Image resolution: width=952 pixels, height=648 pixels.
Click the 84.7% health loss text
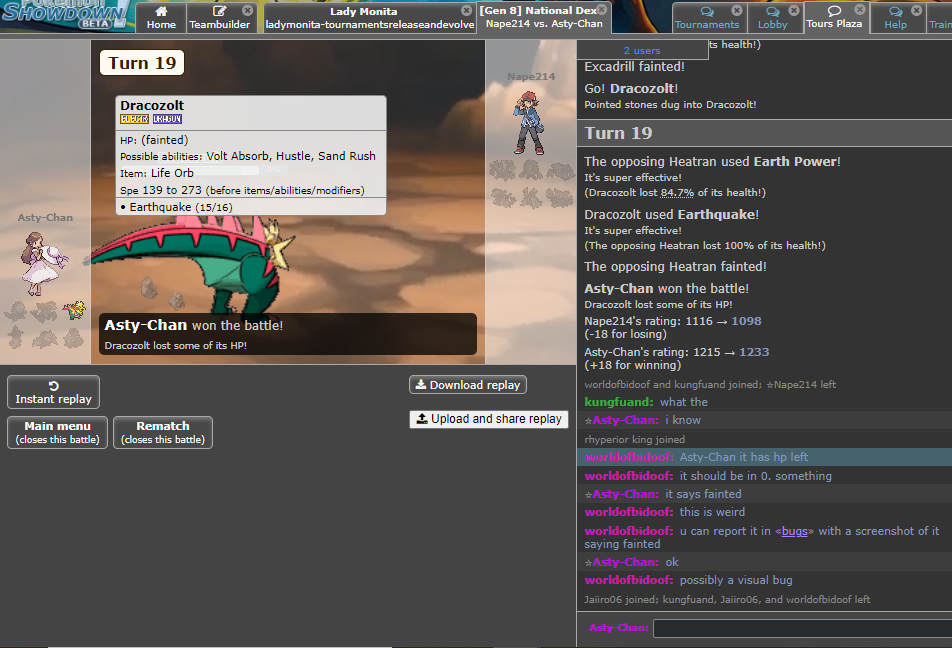pos(677,193)
